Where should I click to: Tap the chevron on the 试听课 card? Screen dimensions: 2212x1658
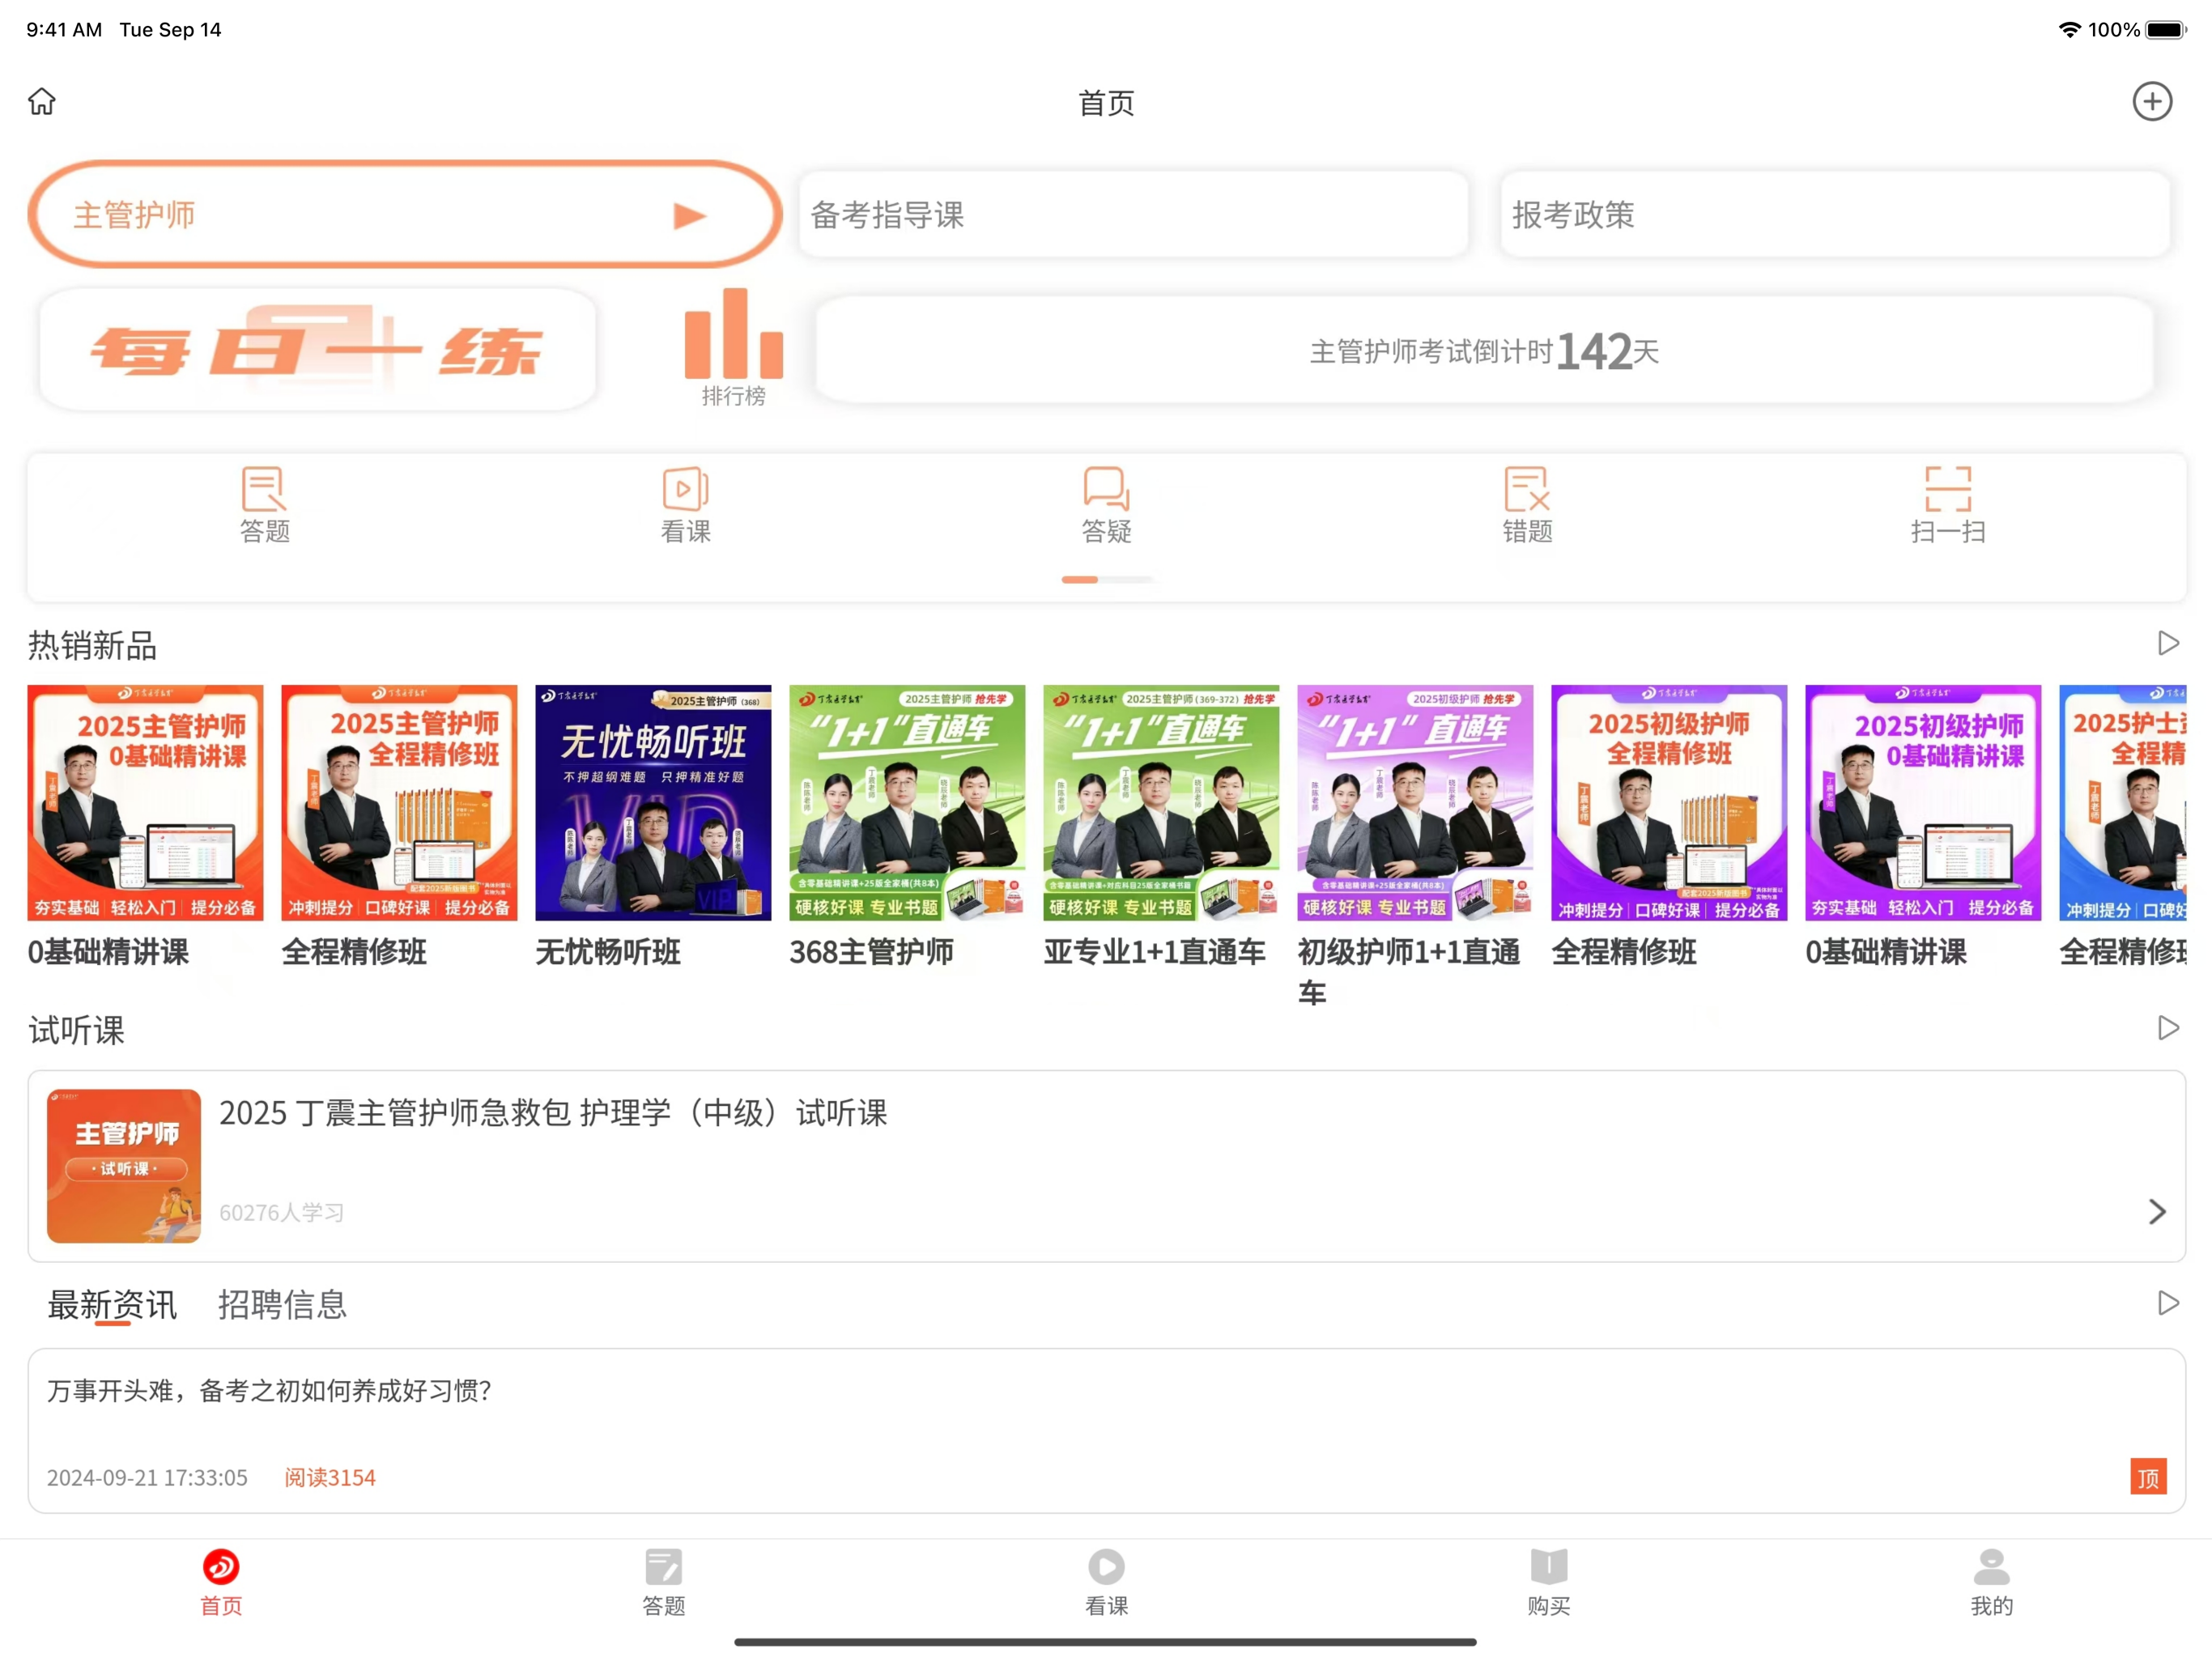coord(2157,1212)
